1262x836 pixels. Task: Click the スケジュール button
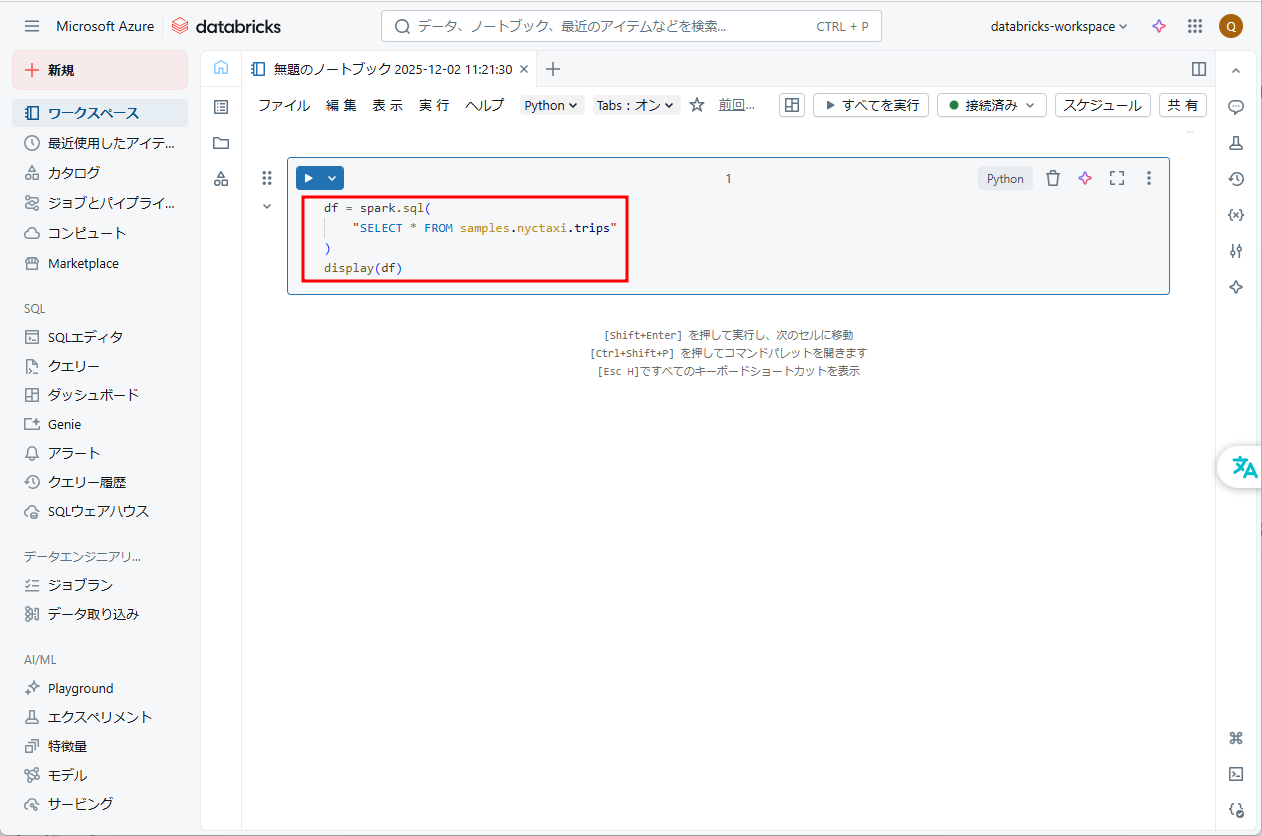[1102, 105]
